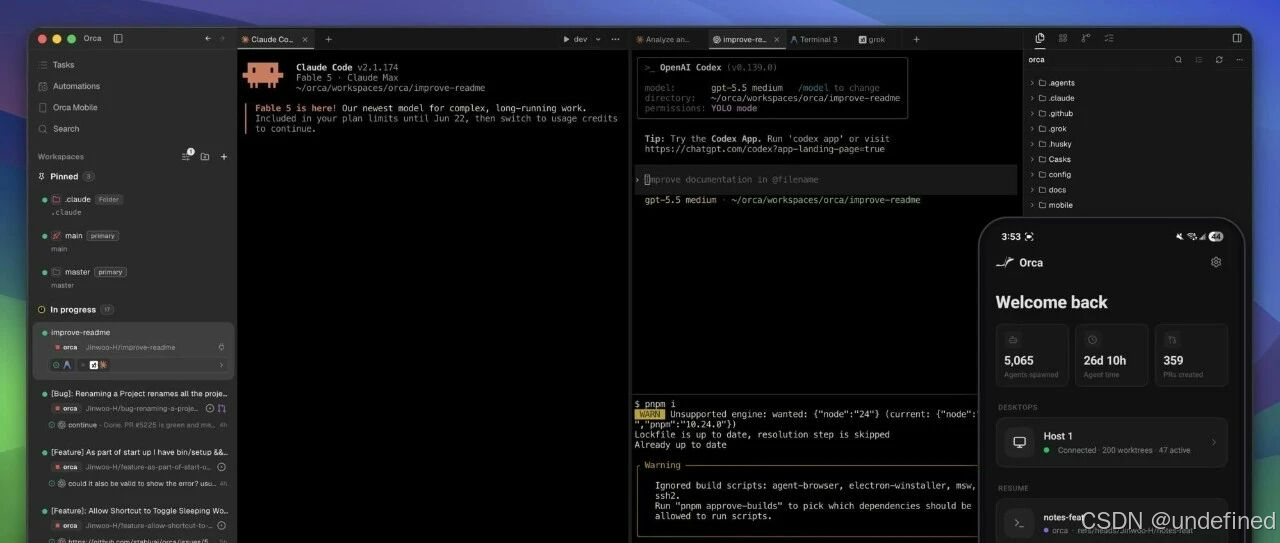
Task: Toggle the left sidebar panel icon
Action: 118,38
